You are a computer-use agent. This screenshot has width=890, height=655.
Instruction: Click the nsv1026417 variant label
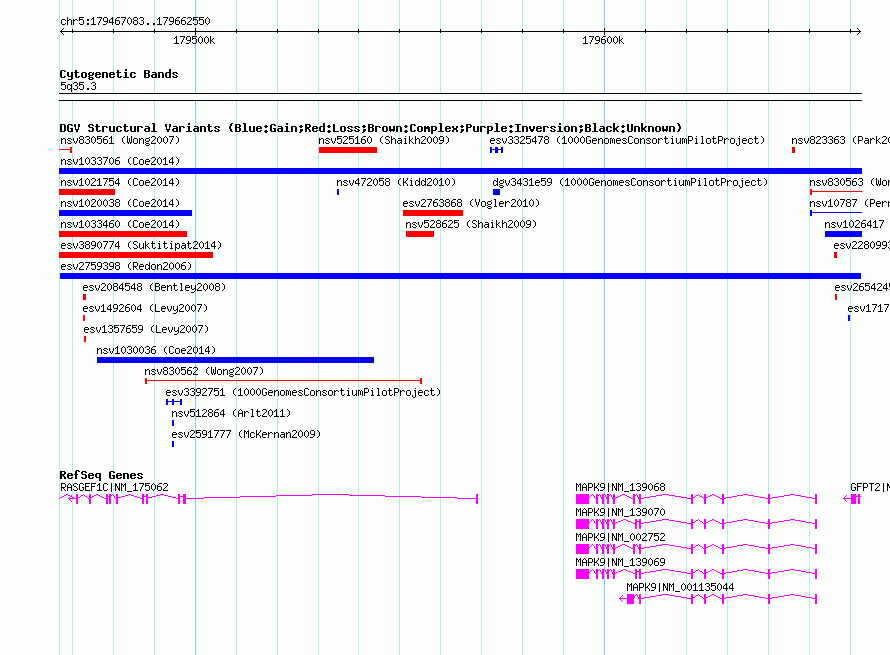[854, 224]
